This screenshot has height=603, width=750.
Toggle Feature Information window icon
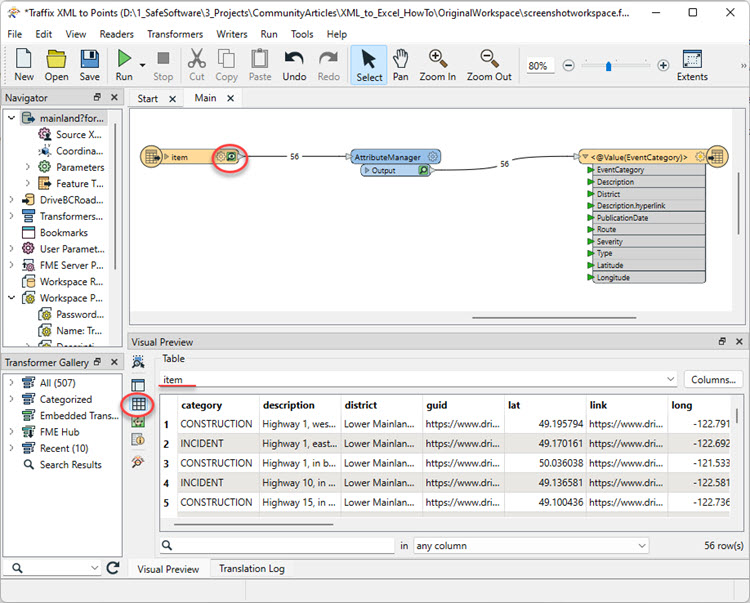pyautogui.click(x=138, y=439)
